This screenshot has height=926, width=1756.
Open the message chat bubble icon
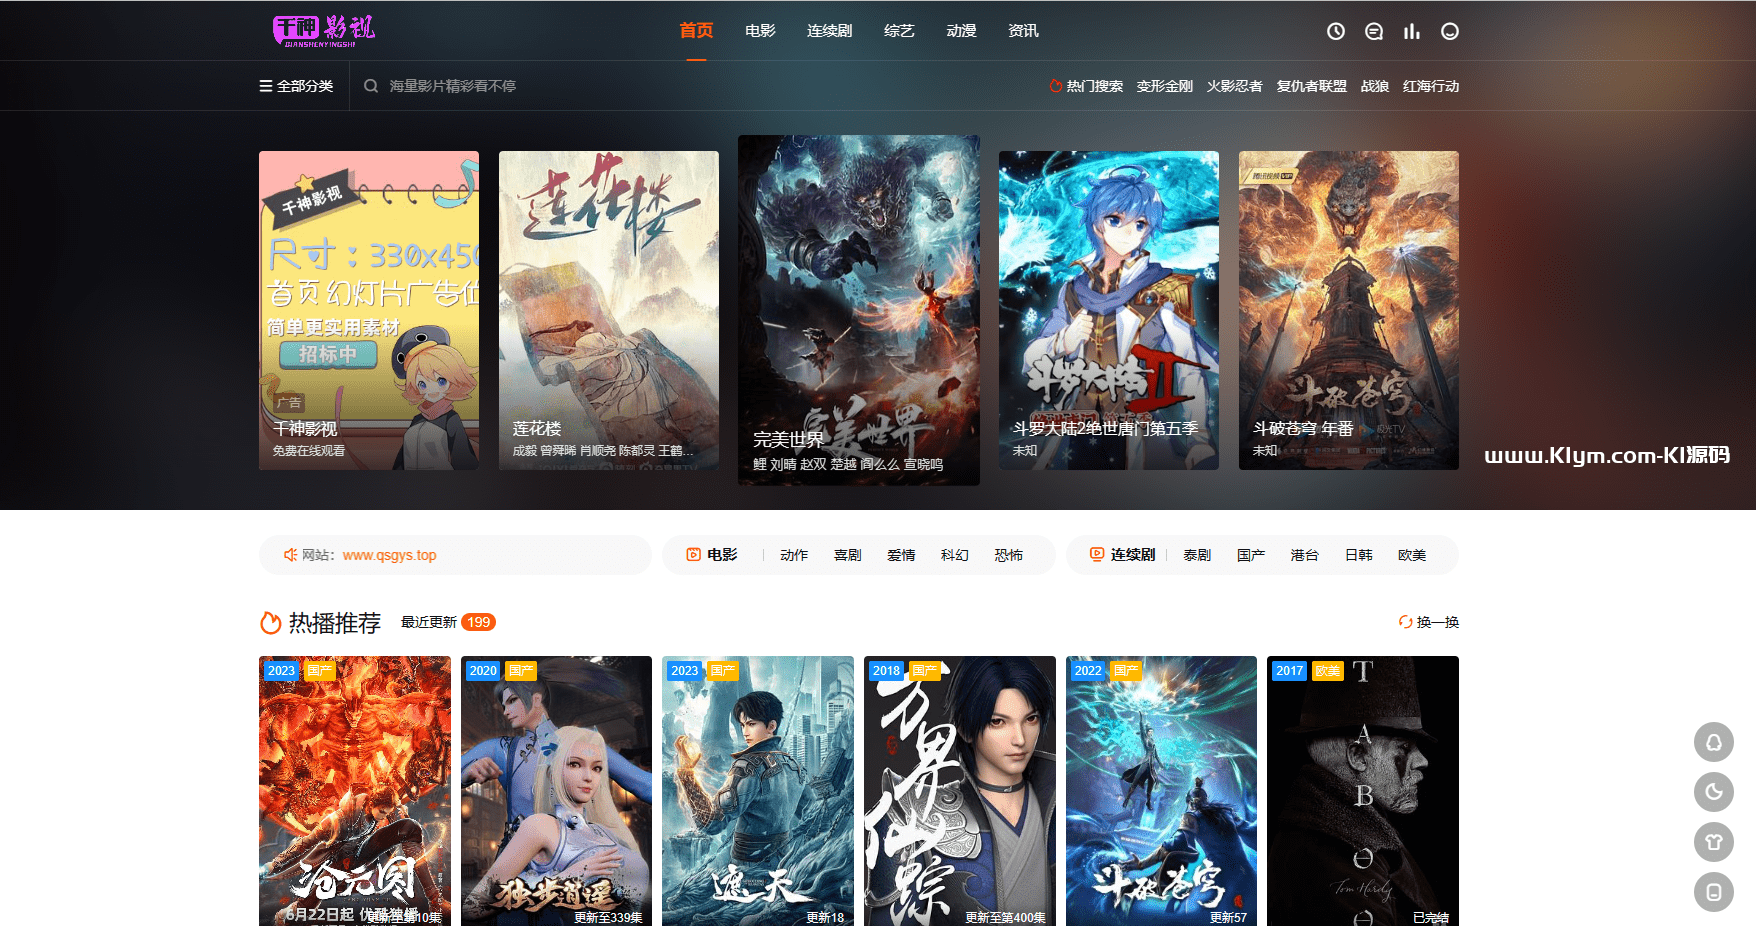1373,31
